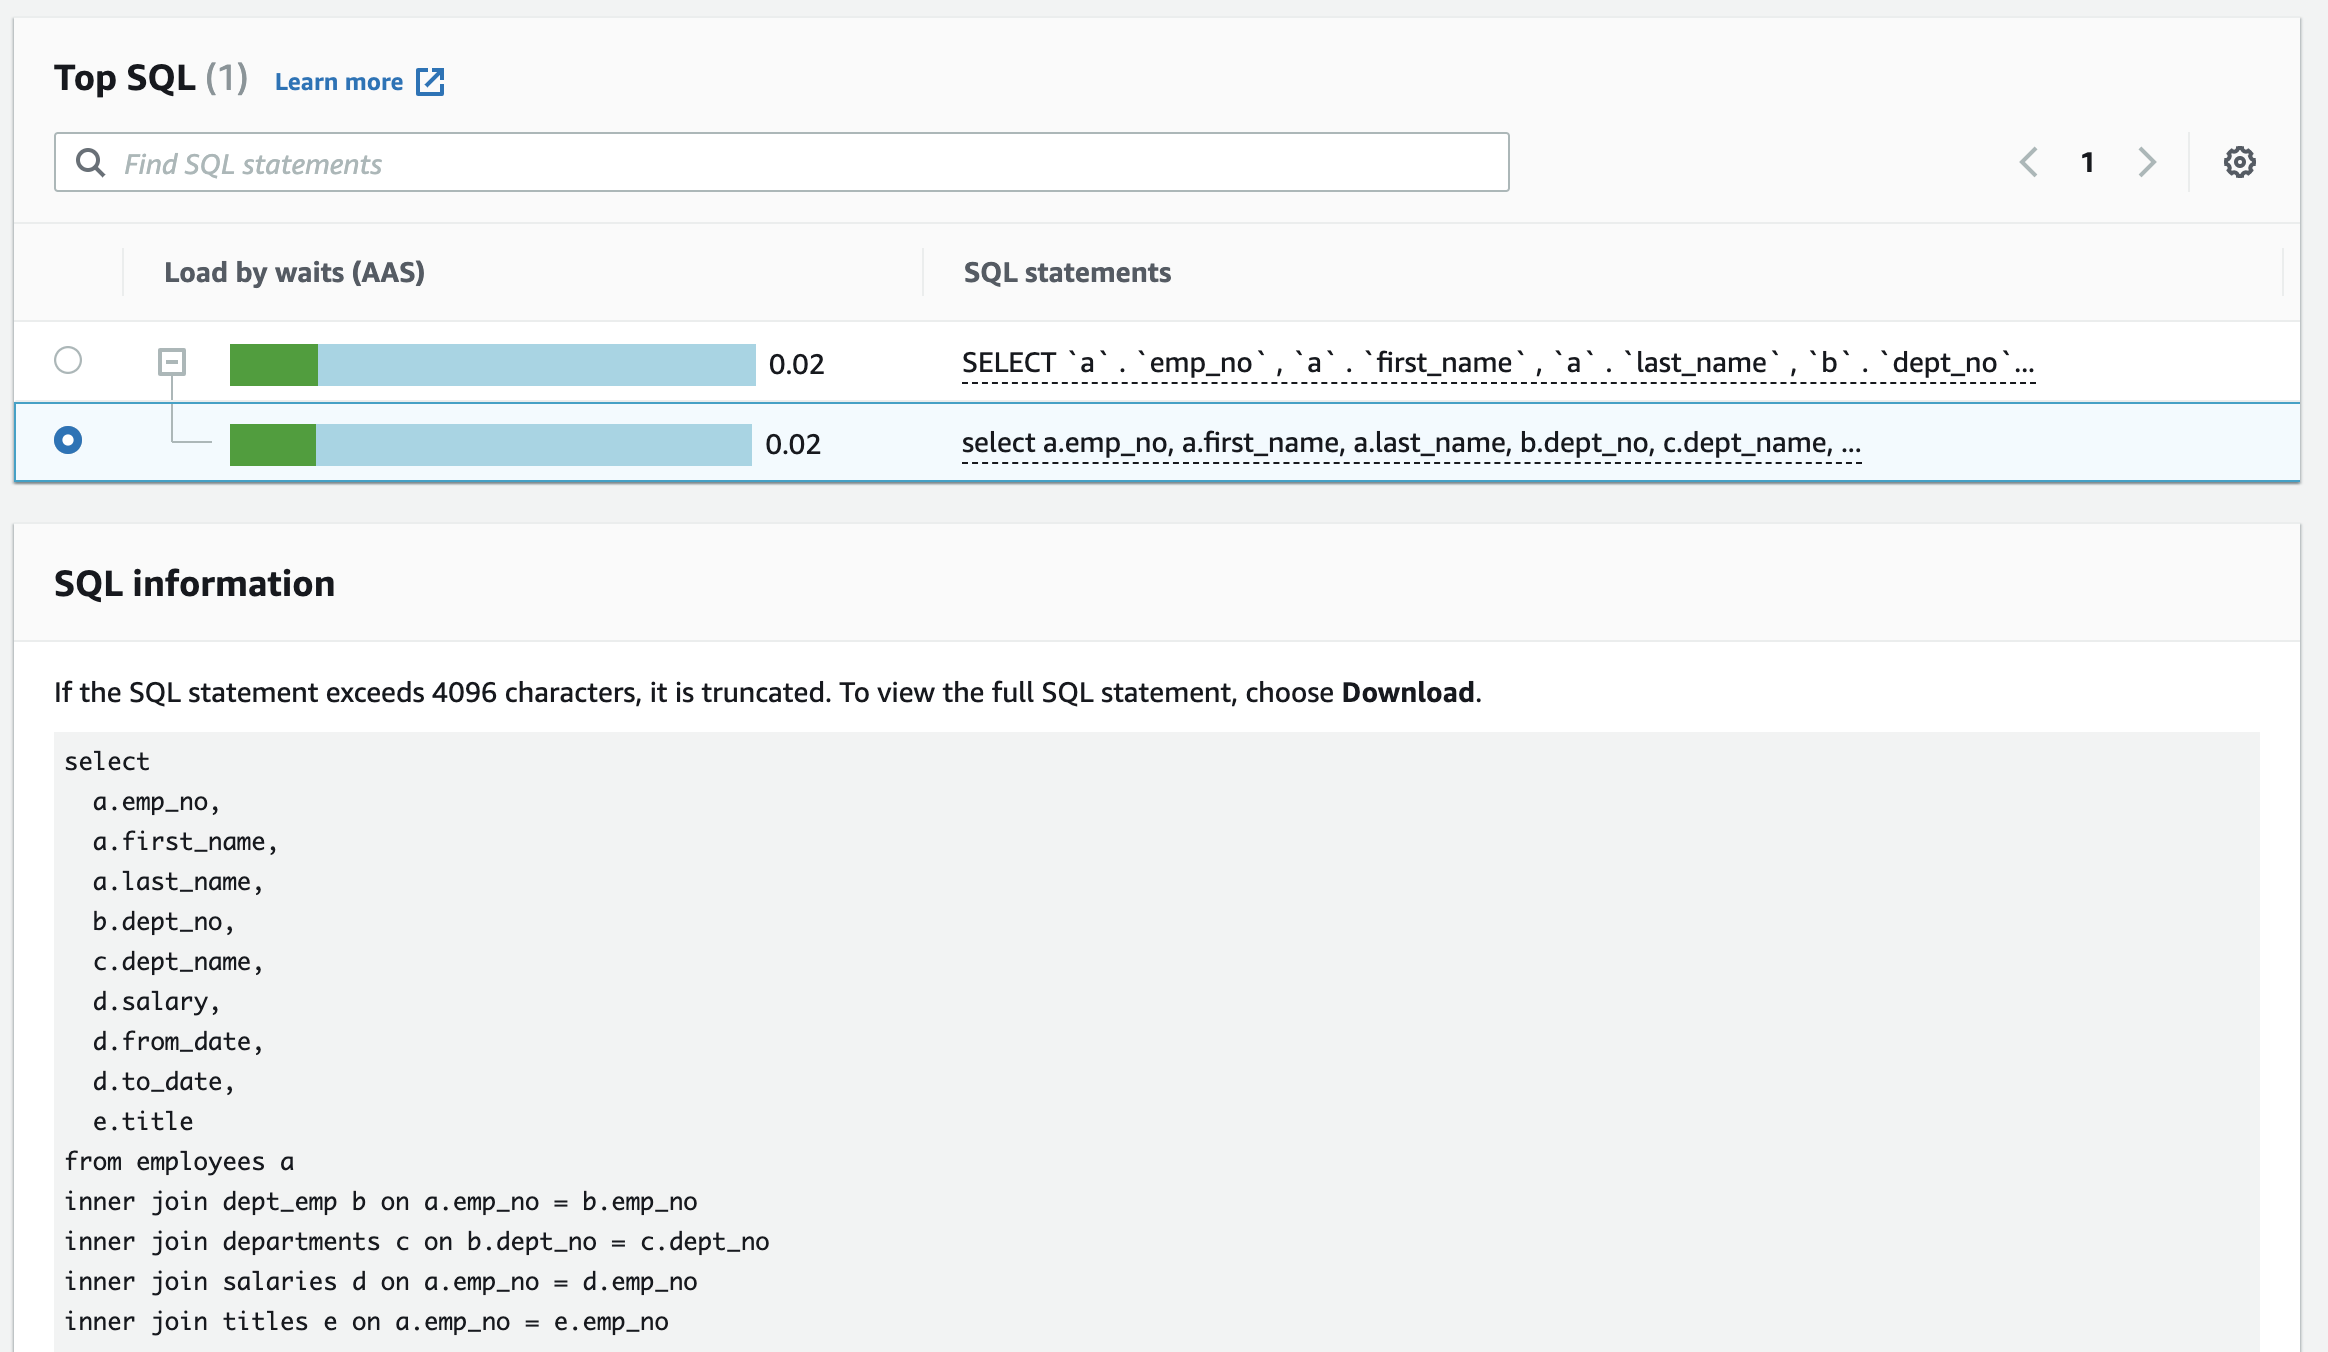
Task: Click the select a.emp_no, a.first_name statement text
Action: [1410, 443]
